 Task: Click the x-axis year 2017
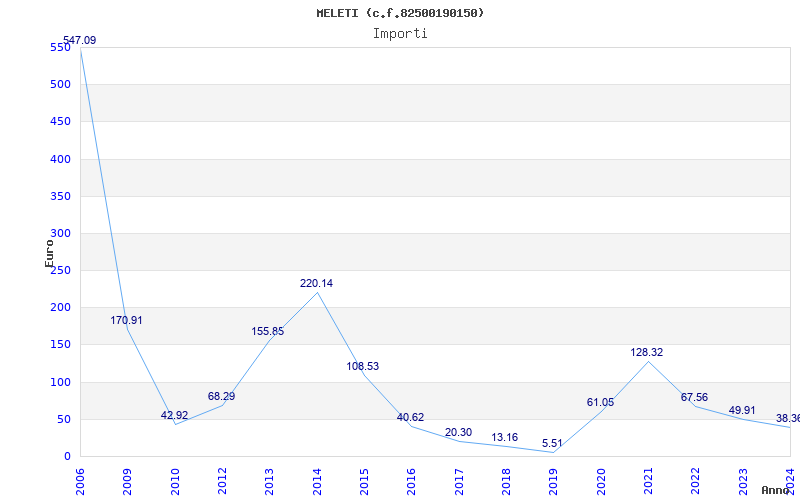pyautogui.click(x=459, y=482)
